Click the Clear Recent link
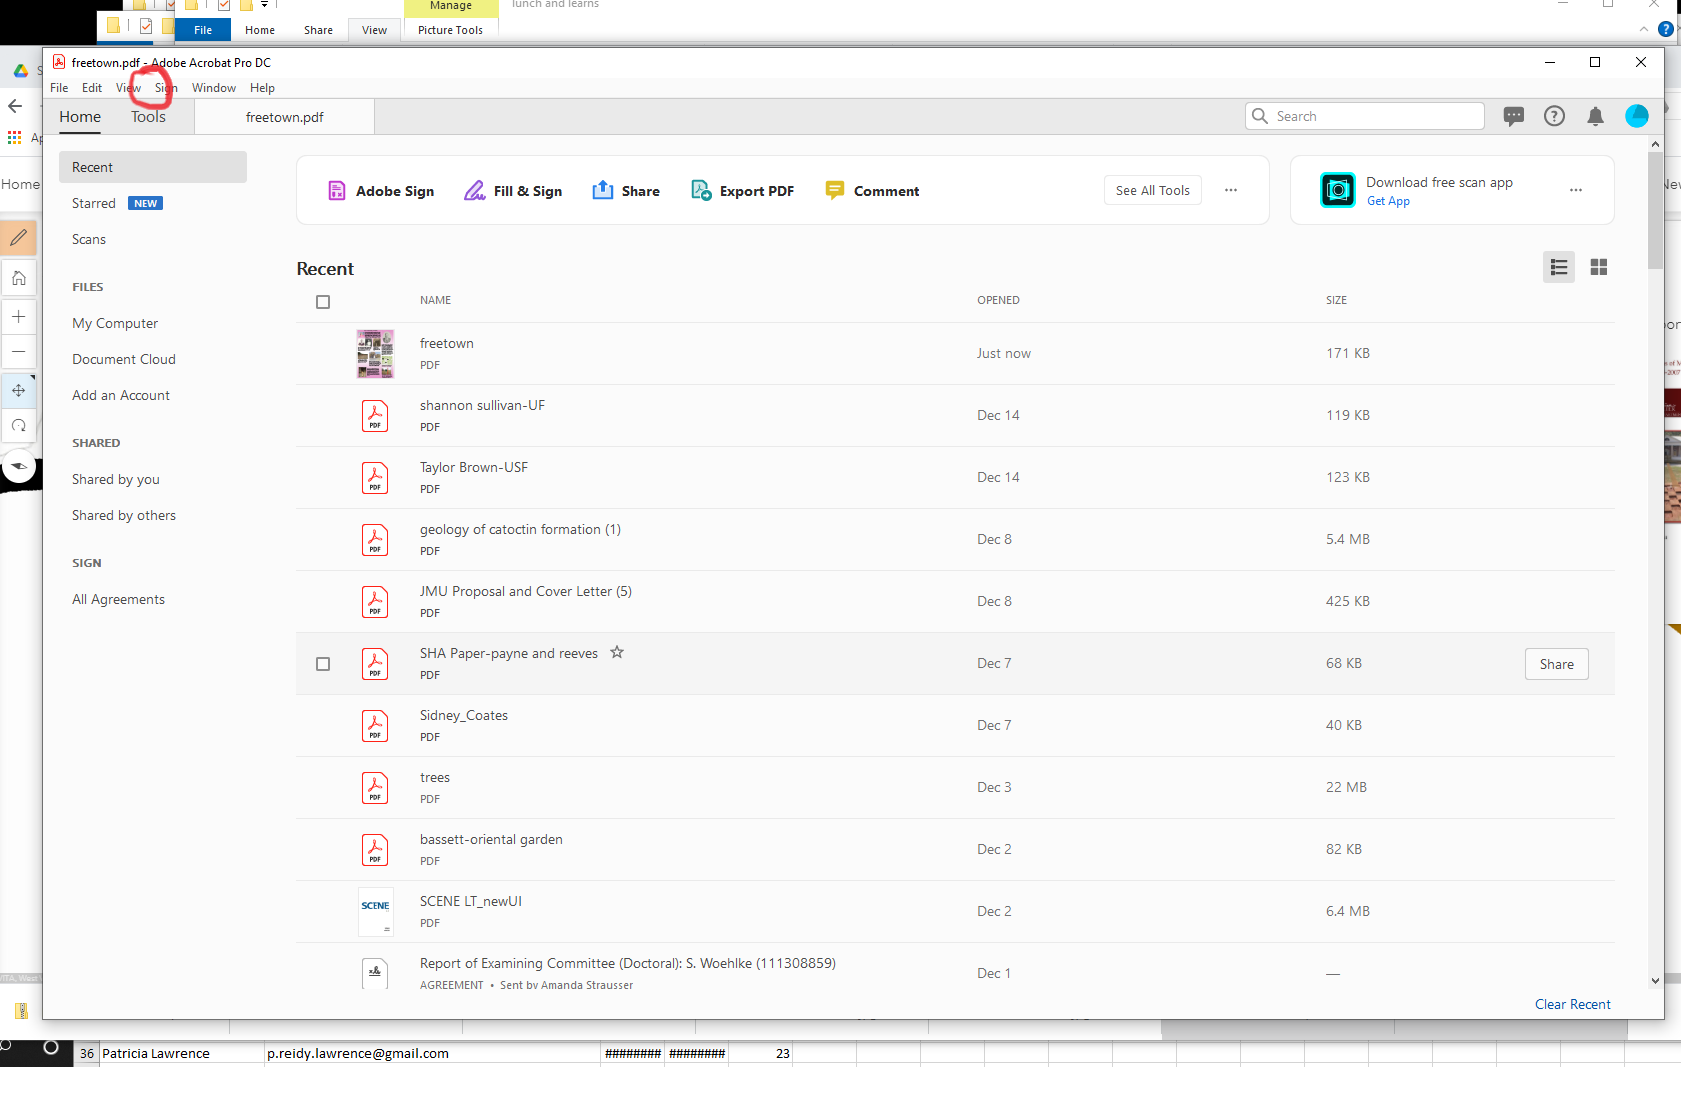Screen dimensions: 1681x1101 [x=1572, y=1004]
